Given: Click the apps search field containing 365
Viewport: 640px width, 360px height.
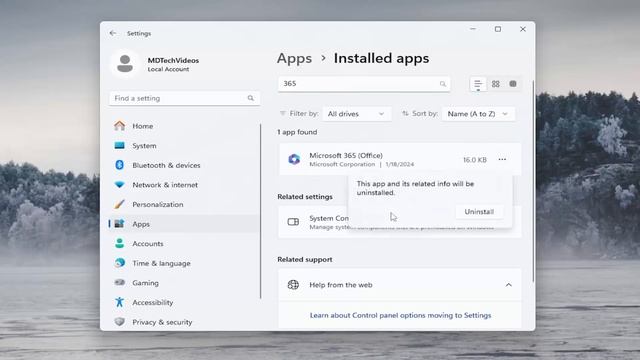Looking at the screenshot, I should 364,84.
